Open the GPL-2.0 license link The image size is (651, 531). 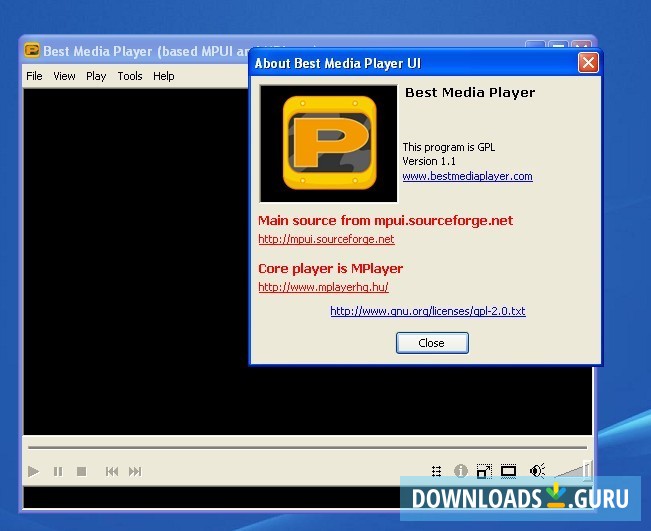[428, 311]
